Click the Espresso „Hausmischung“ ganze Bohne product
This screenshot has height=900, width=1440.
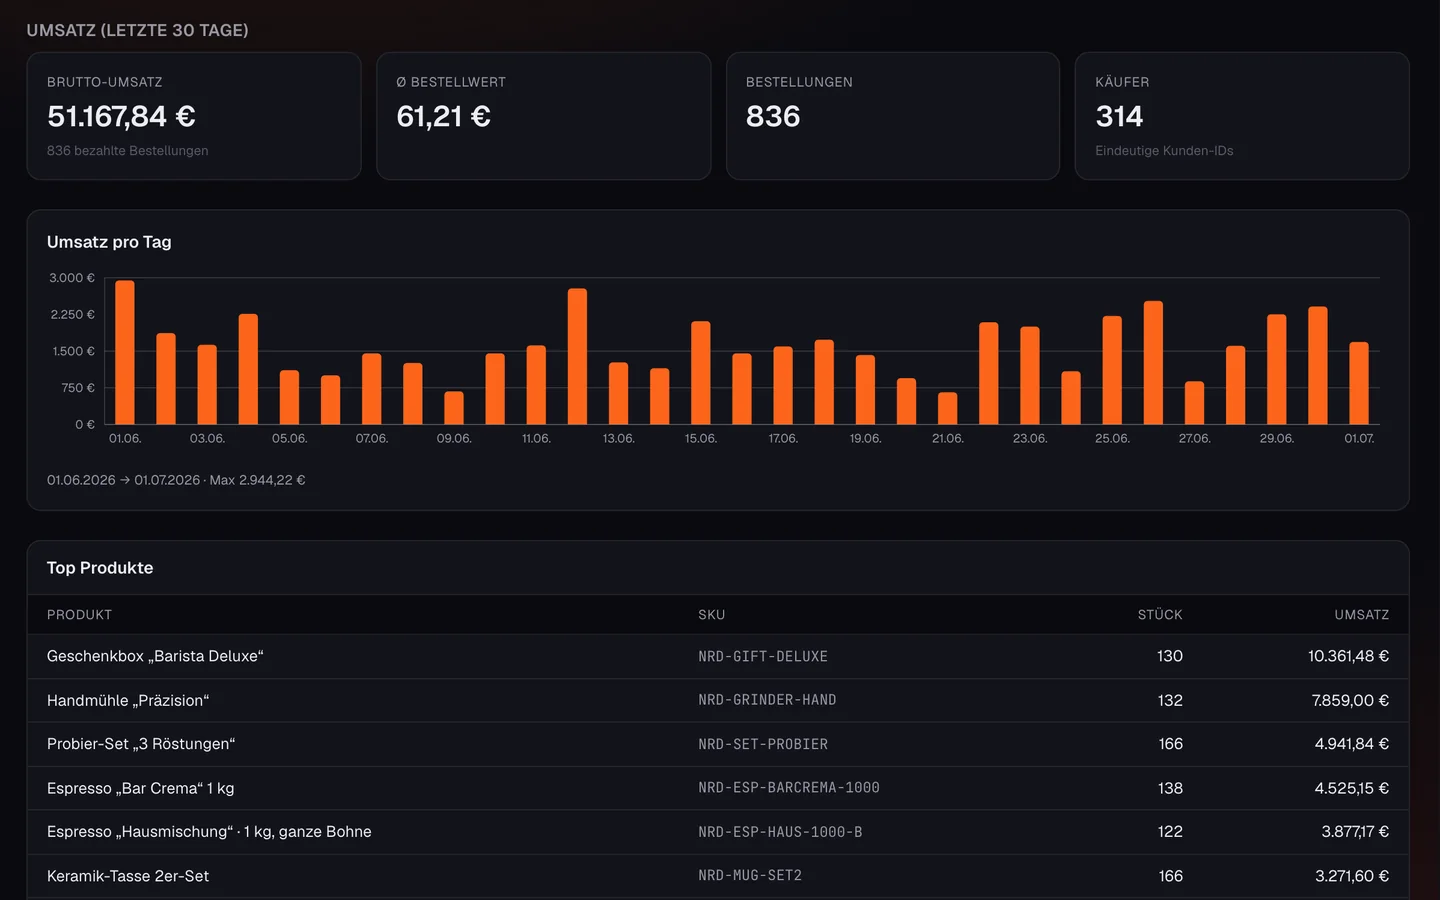pos(209,832)
